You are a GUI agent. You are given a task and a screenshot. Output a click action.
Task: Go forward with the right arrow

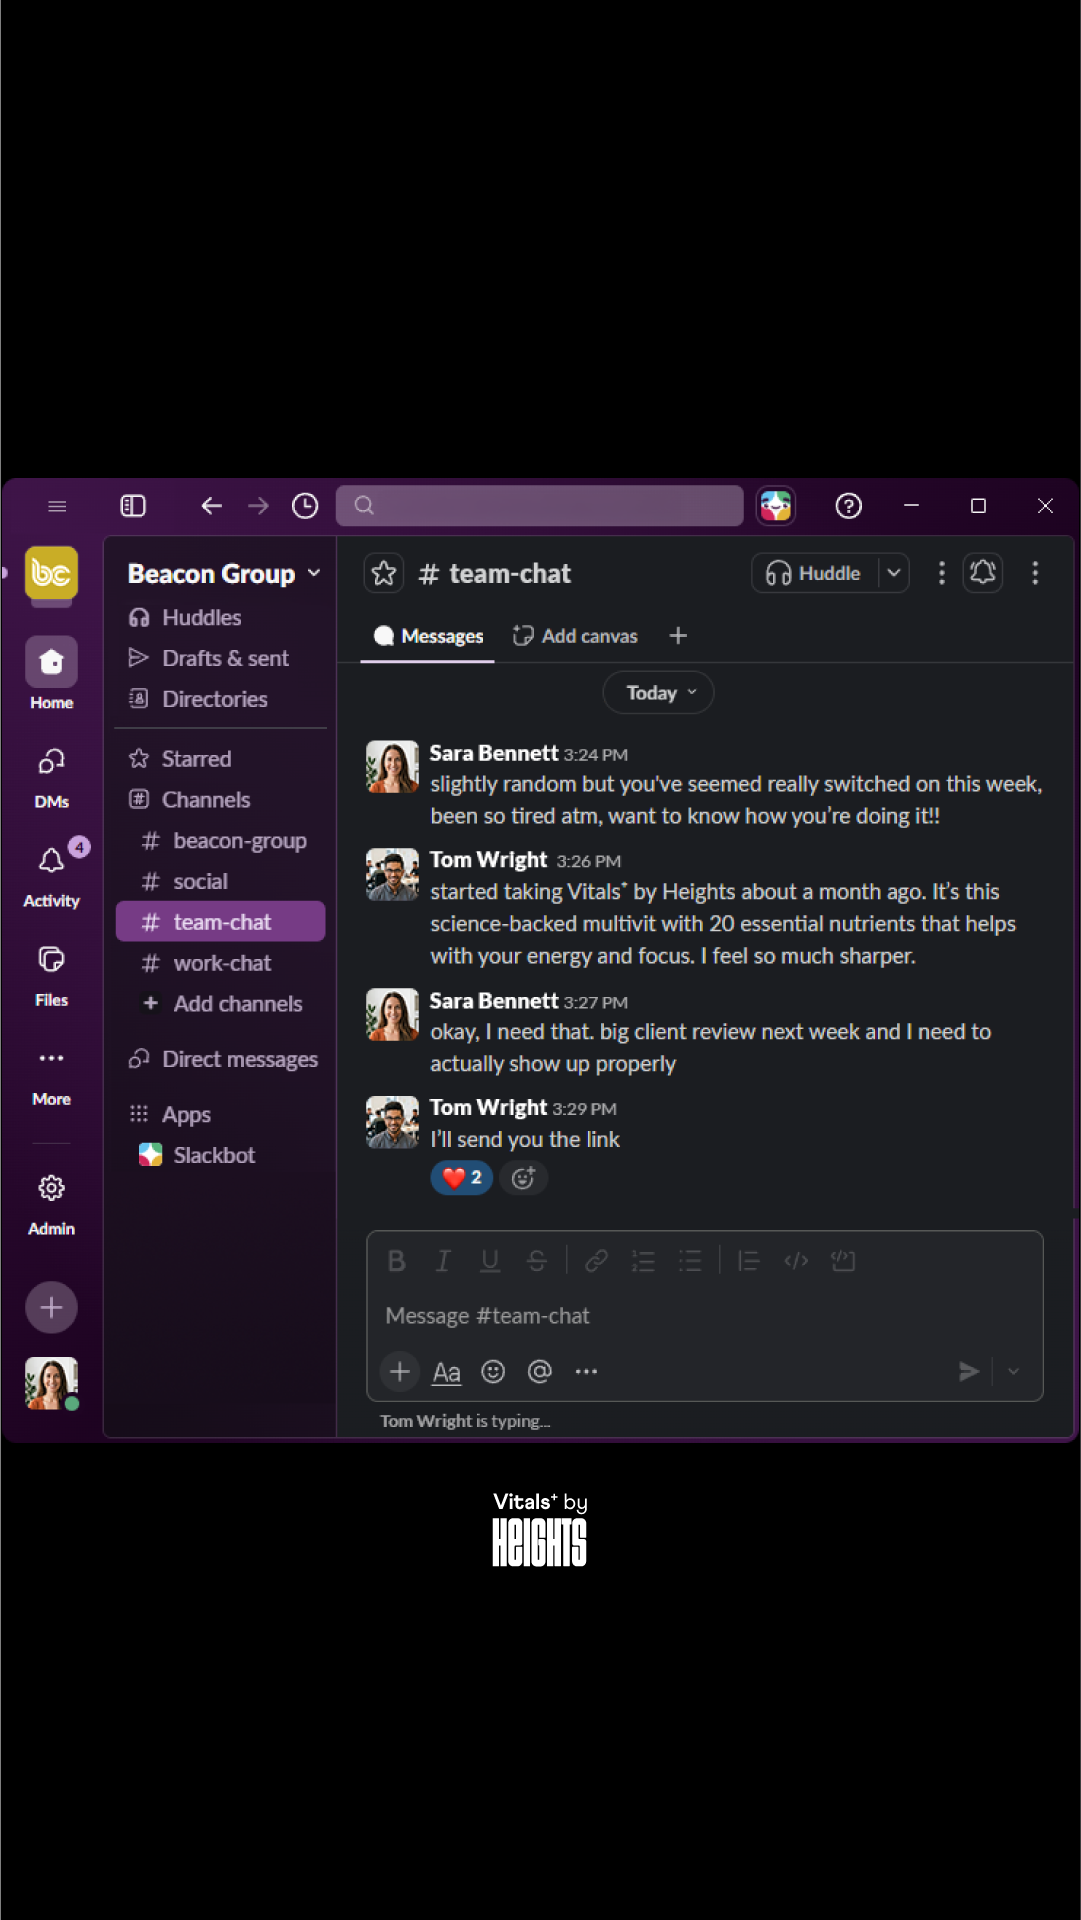tap(258, 506)
